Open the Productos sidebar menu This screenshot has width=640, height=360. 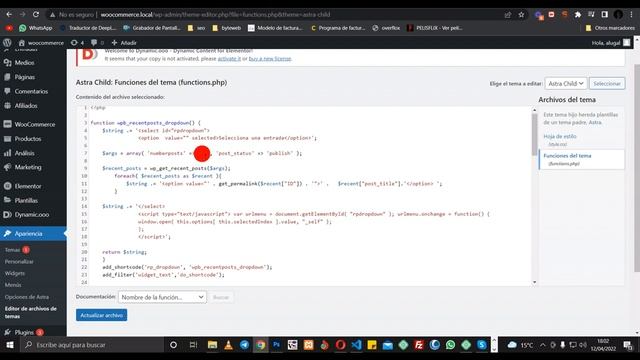pos(28,138)
